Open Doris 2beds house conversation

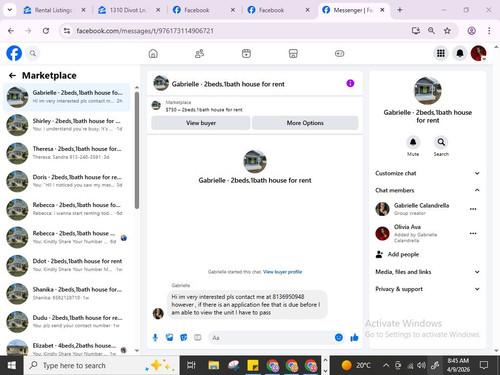coord(67,181)
